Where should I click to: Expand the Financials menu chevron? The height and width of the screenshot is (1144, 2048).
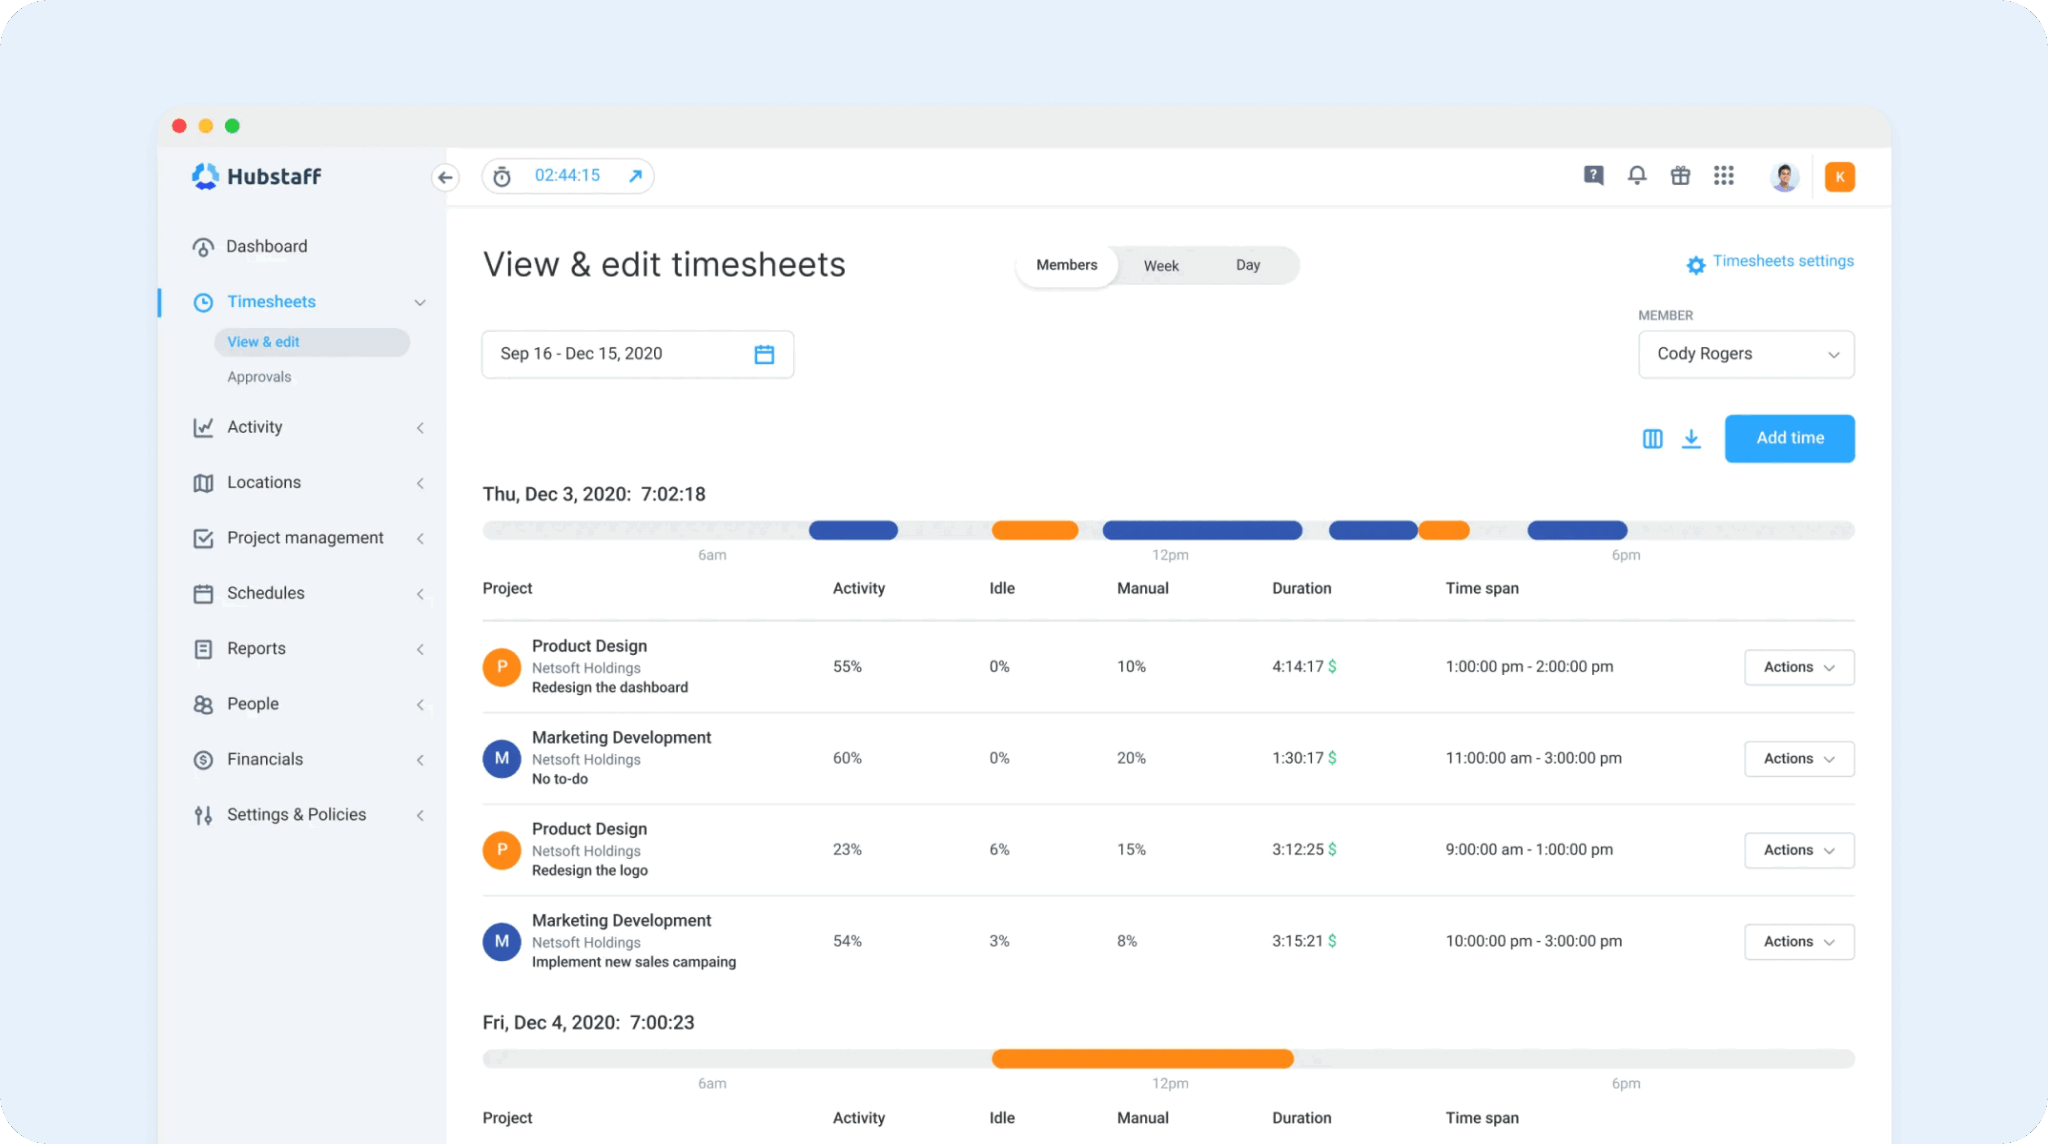(x=420, y=760)
